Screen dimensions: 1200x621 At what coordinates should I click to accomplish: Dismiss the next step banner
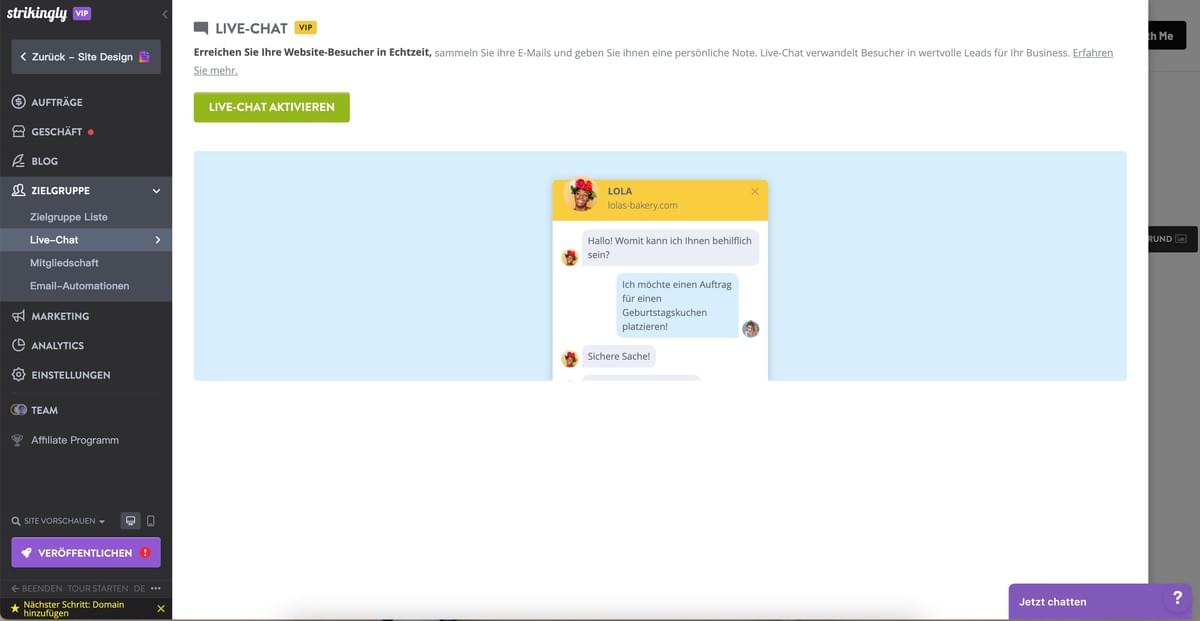(161, 608)
